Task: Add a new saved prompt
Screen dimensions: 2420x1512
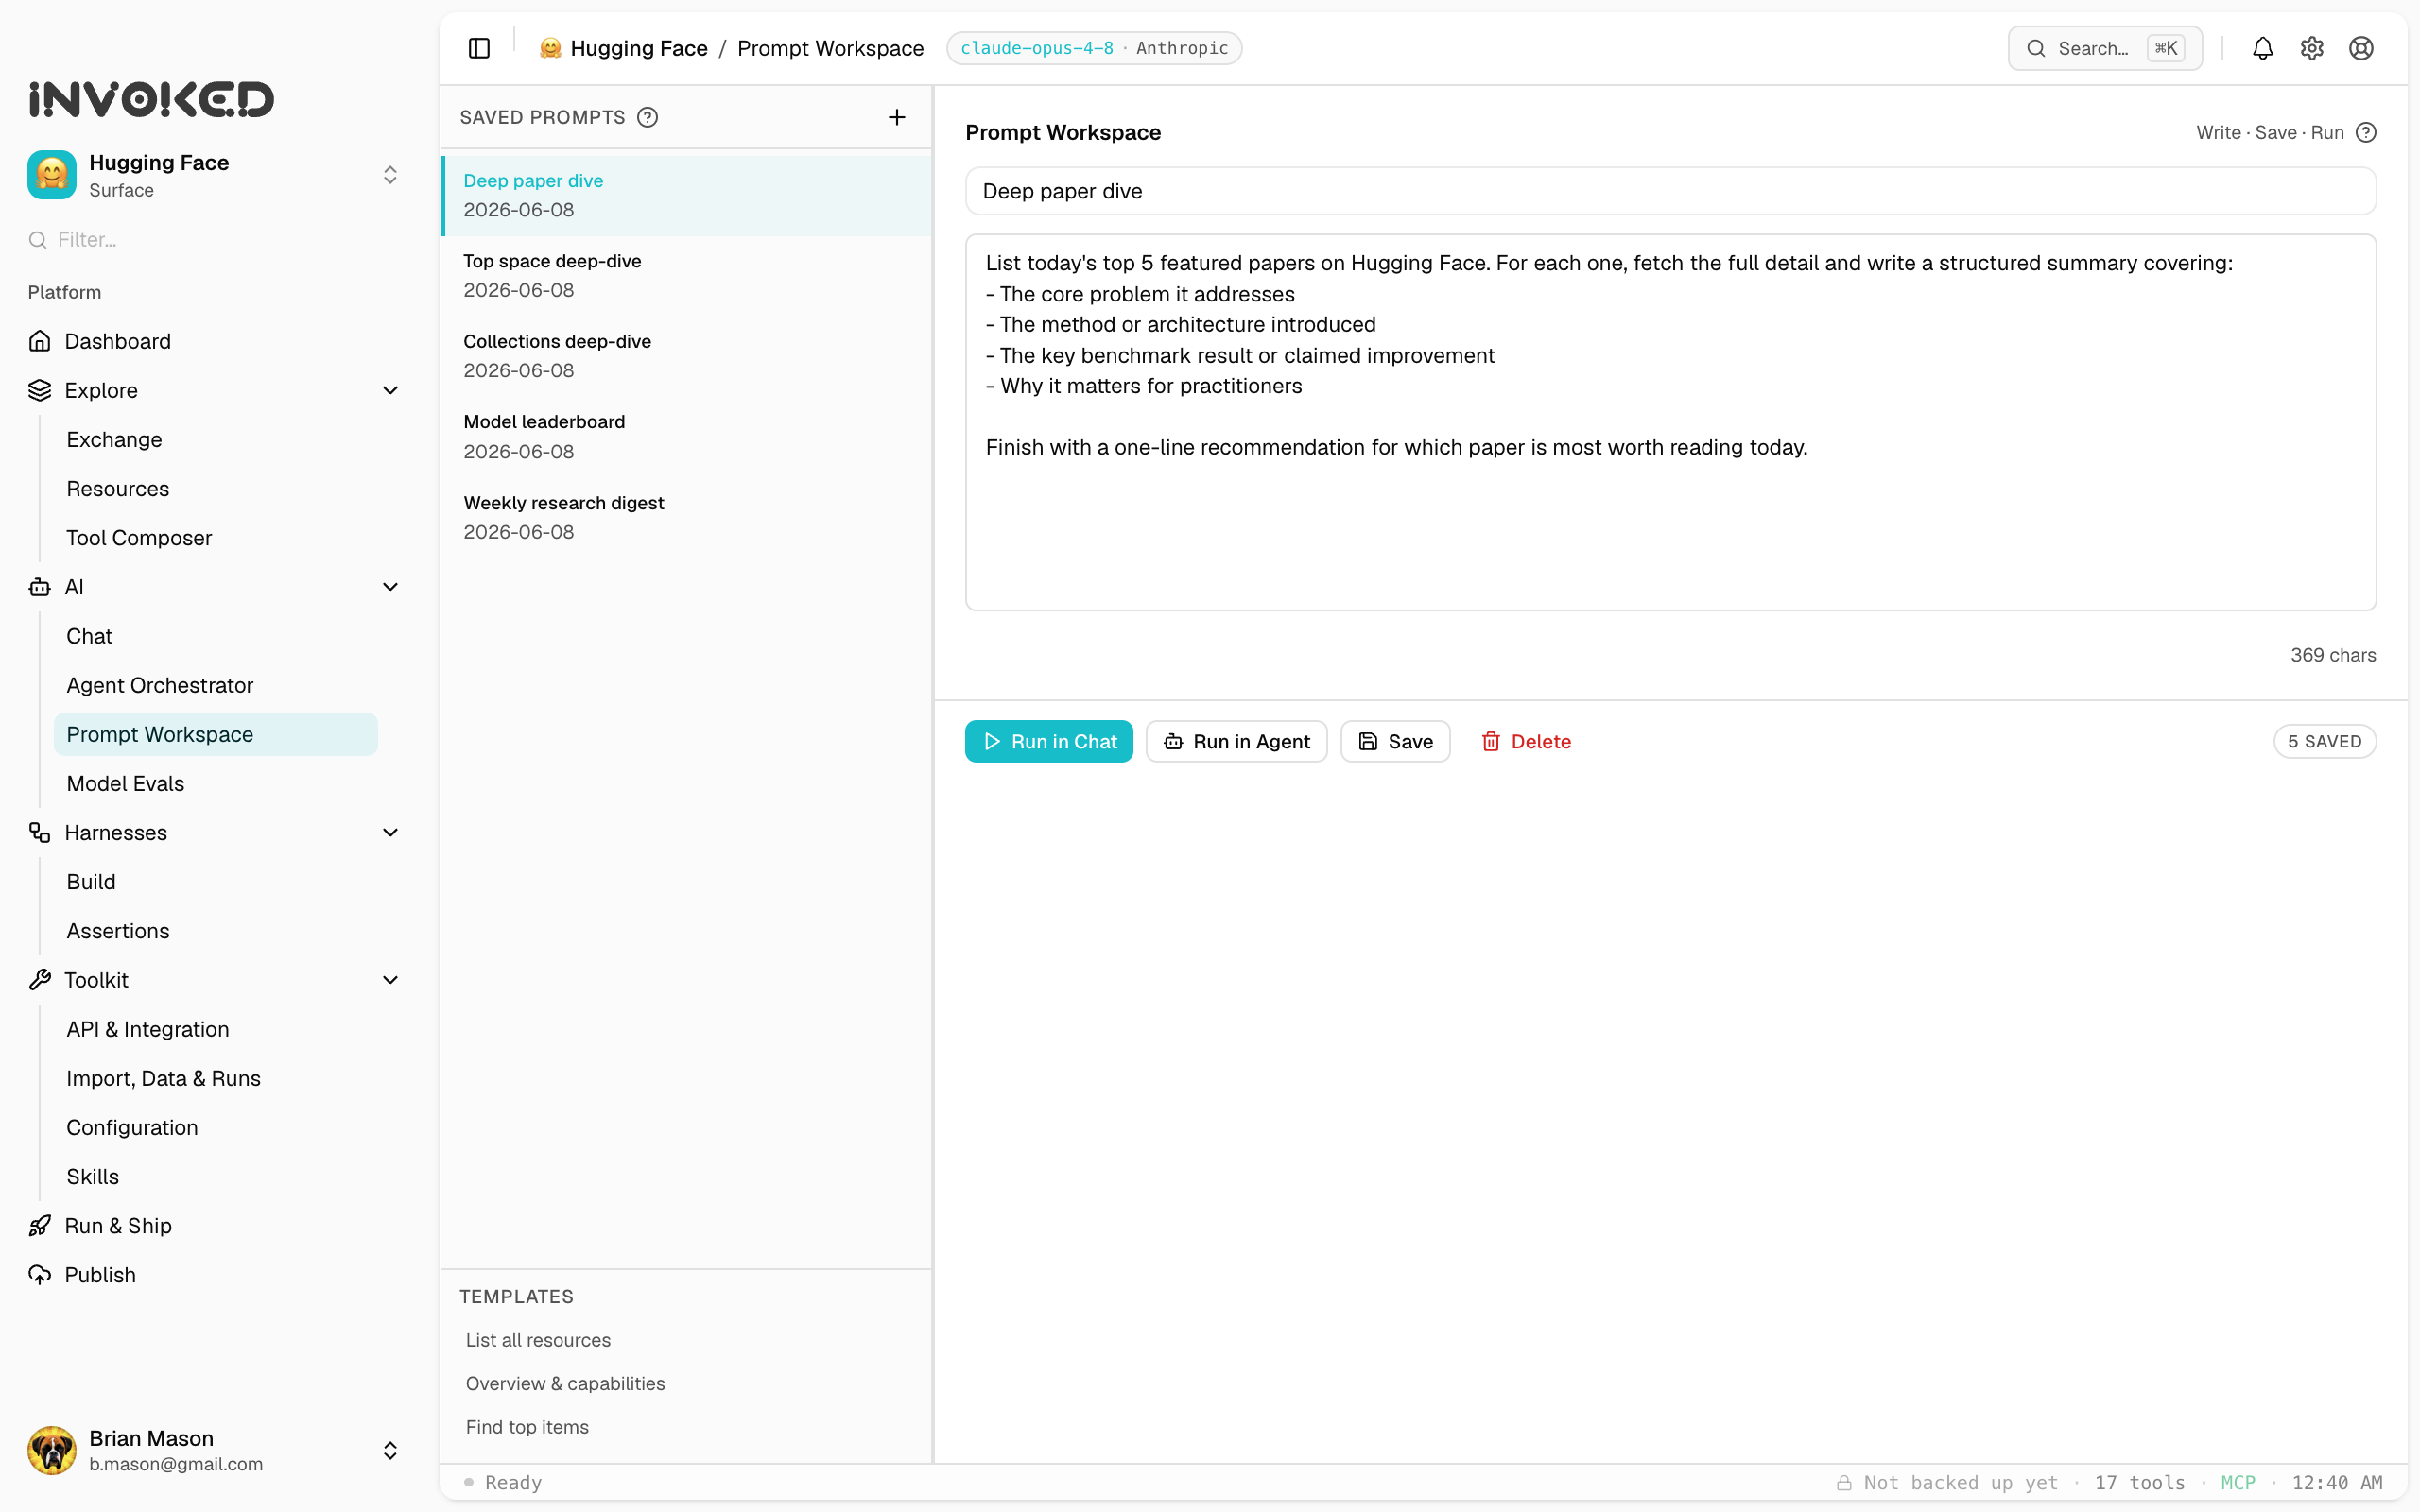Action: [897, 117]
